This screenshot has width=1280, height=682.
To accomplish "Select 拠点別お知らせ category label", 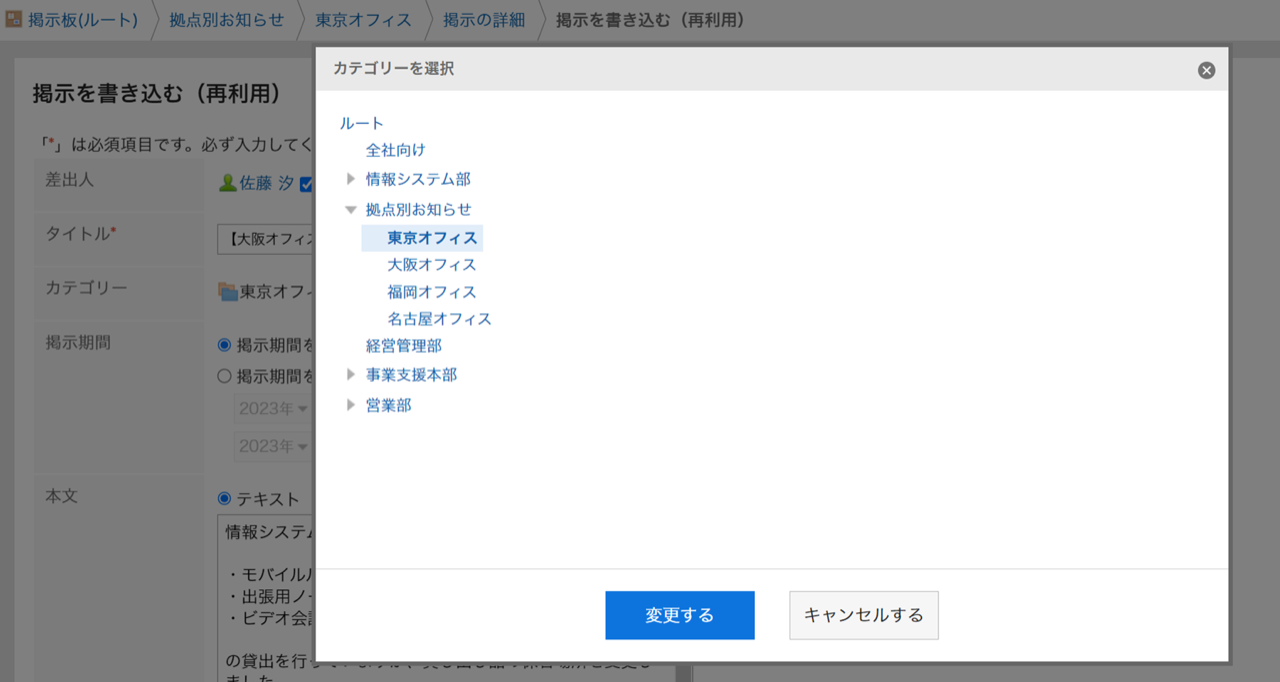I will tap(418, 209).
